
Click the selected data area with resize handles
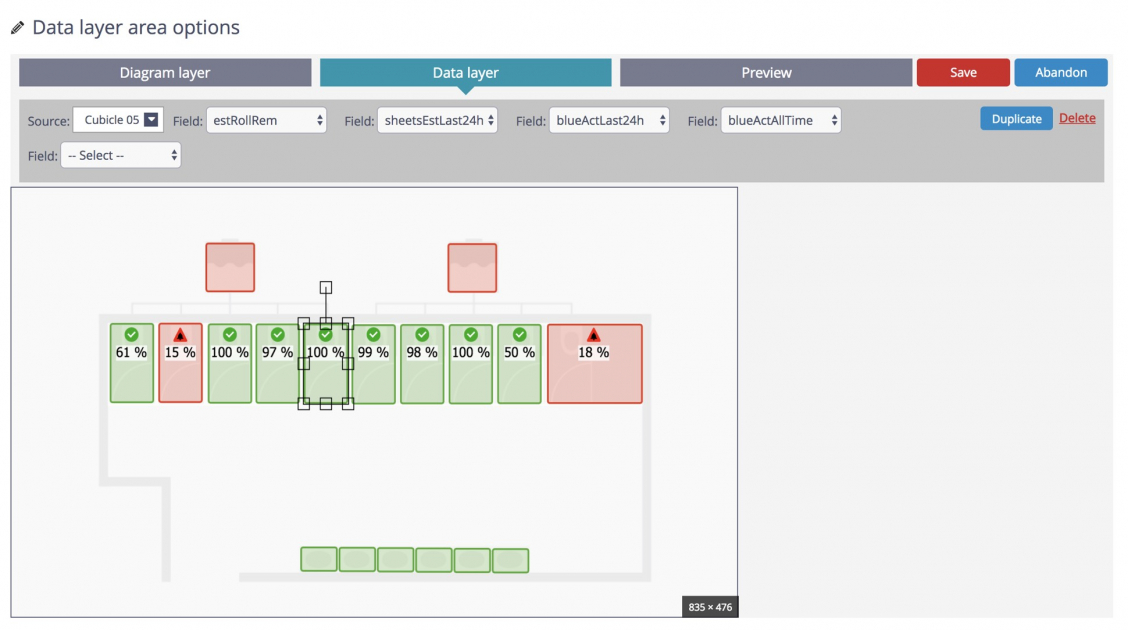325,363
